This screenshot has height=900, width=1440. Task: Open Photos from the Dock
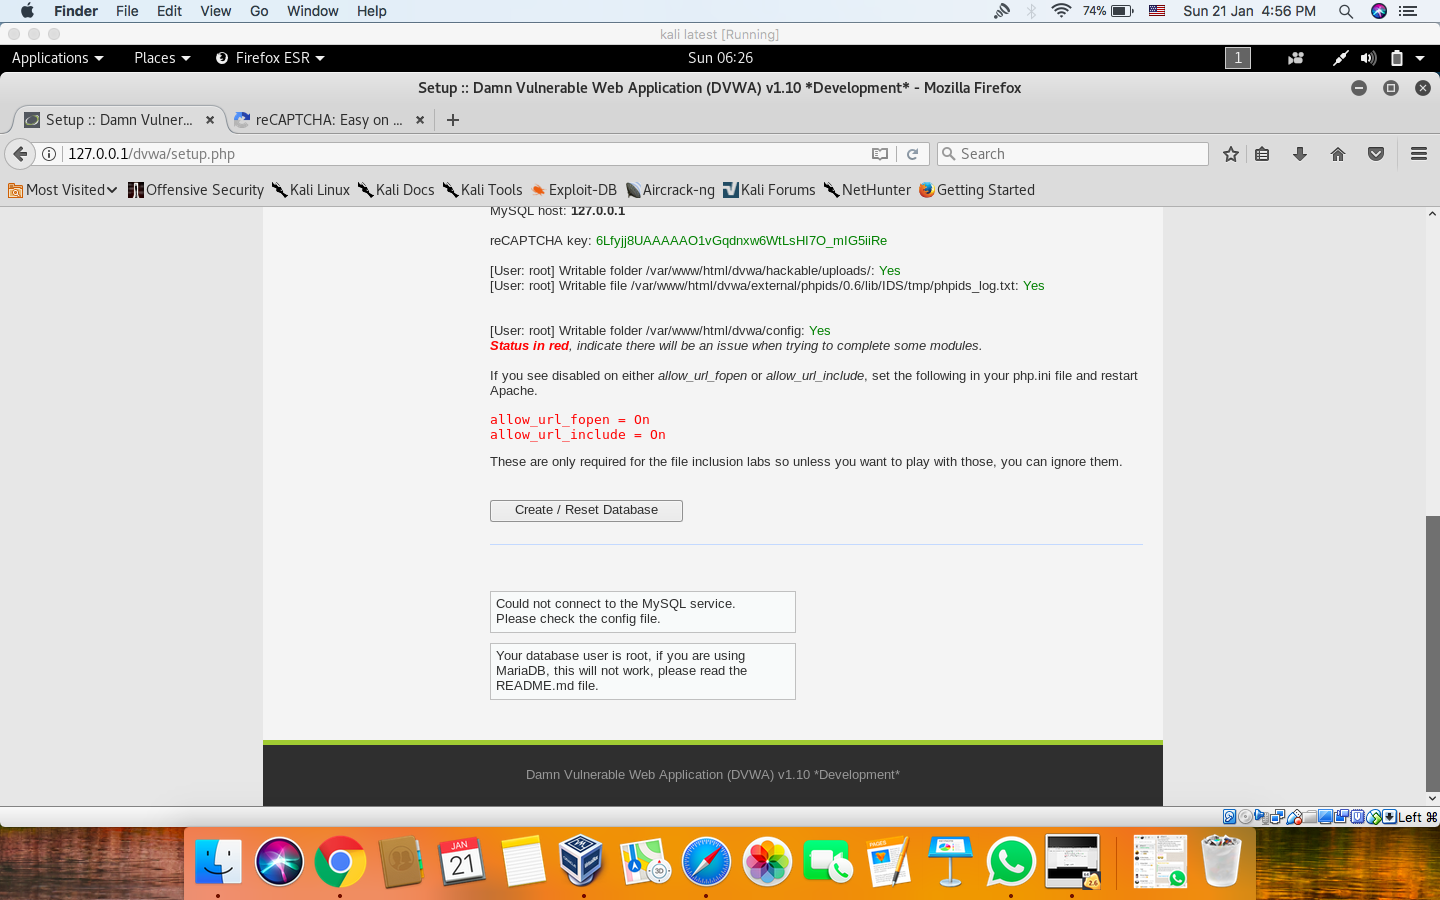(x=767, y=861)
